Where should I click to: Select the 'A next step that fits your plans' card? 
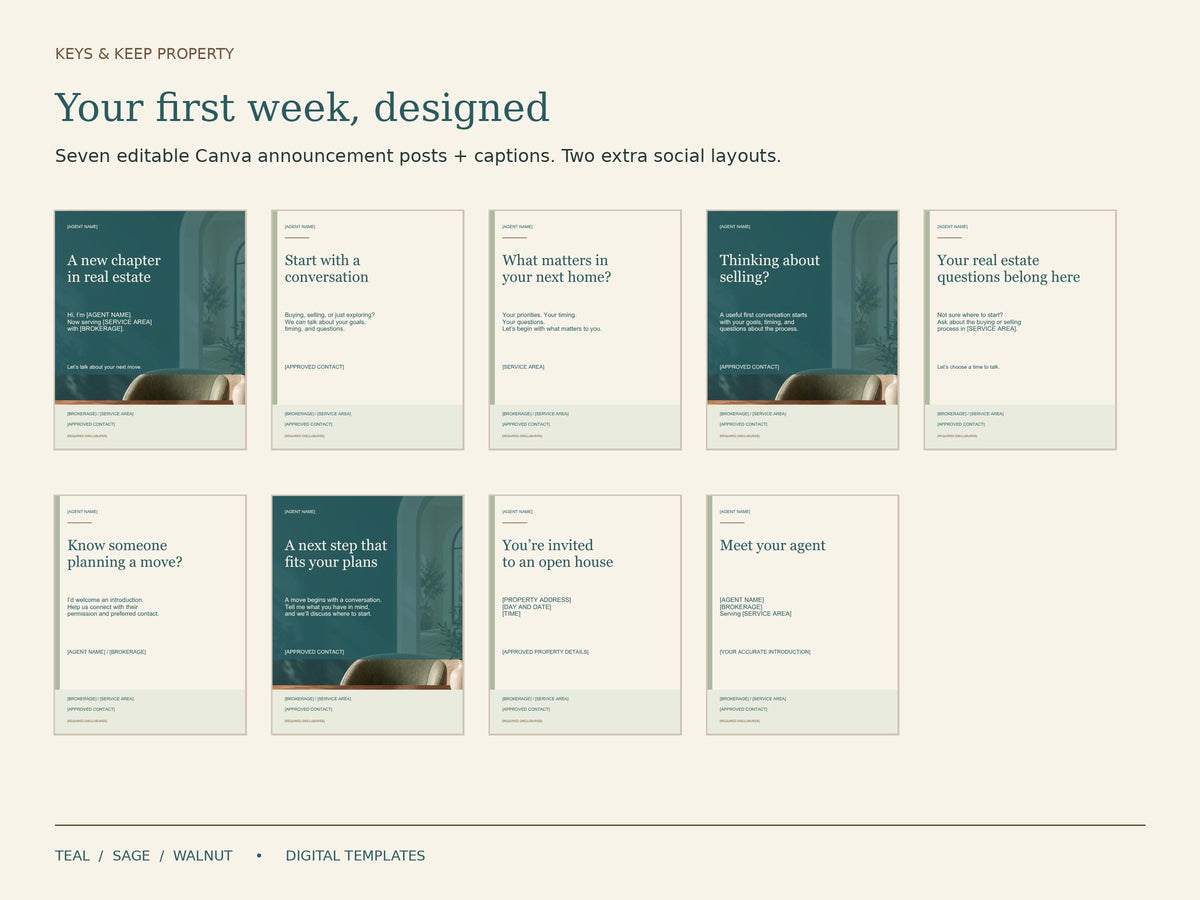click(x=367, y=615)
